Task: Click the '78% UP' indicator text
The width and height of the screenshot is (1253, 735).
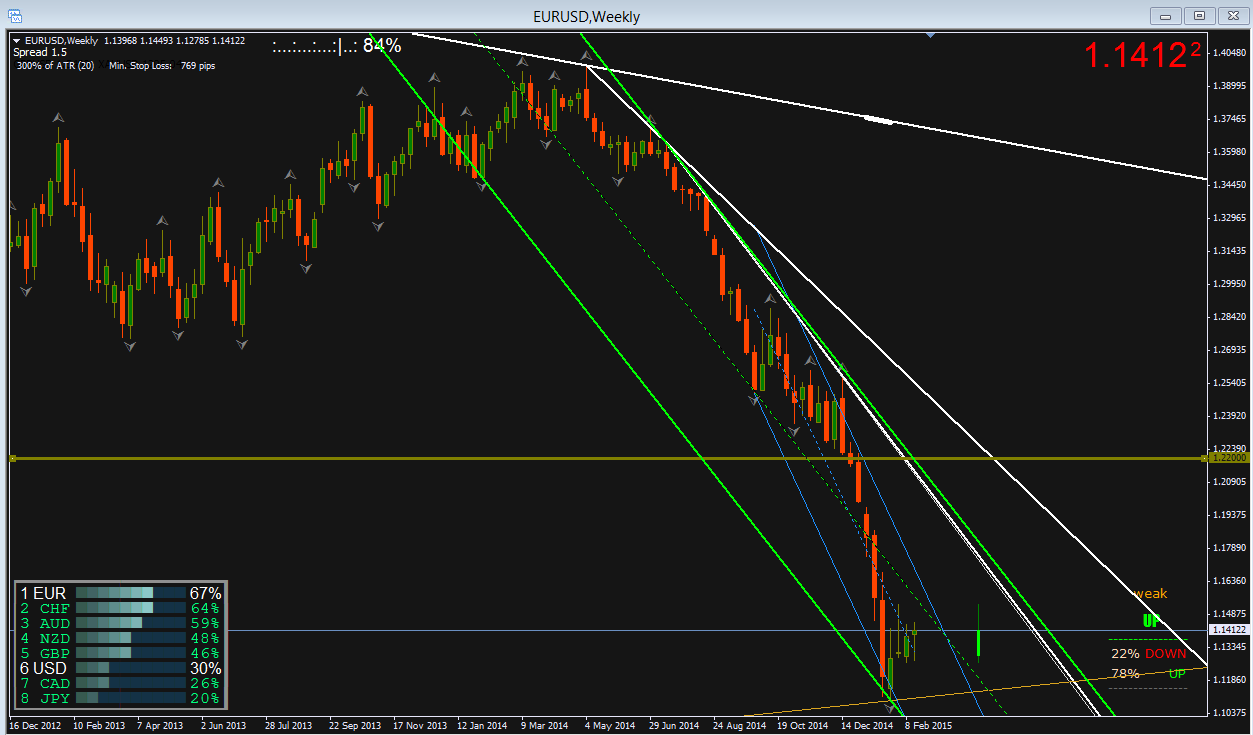Action: pyautogui.click(x=1148, y=674)
